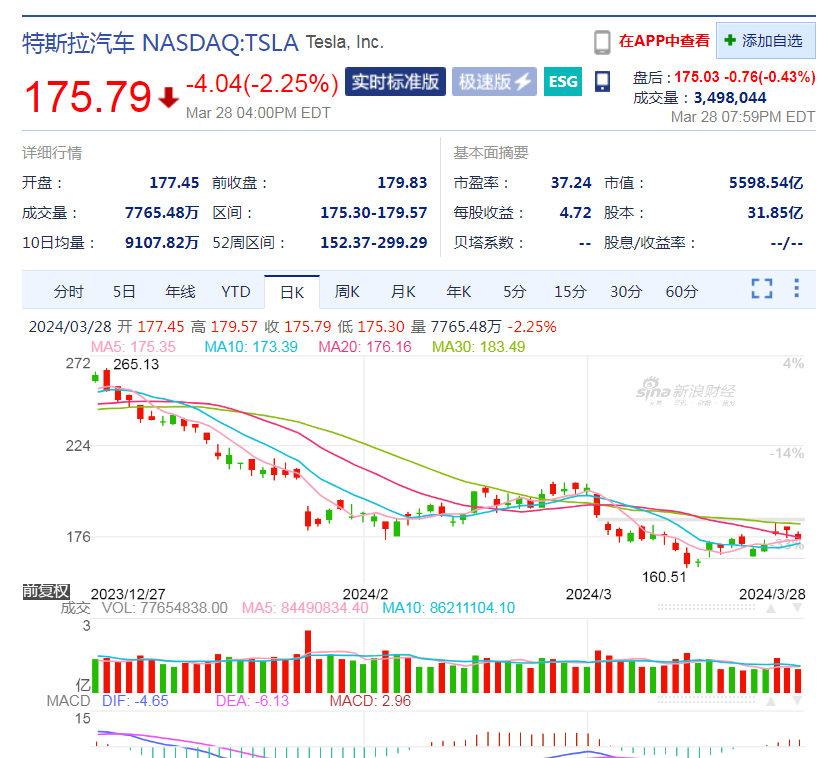Screen dimensions: 820x758
Task: Switch to 月K chart tab
Action: coord(403,291)
